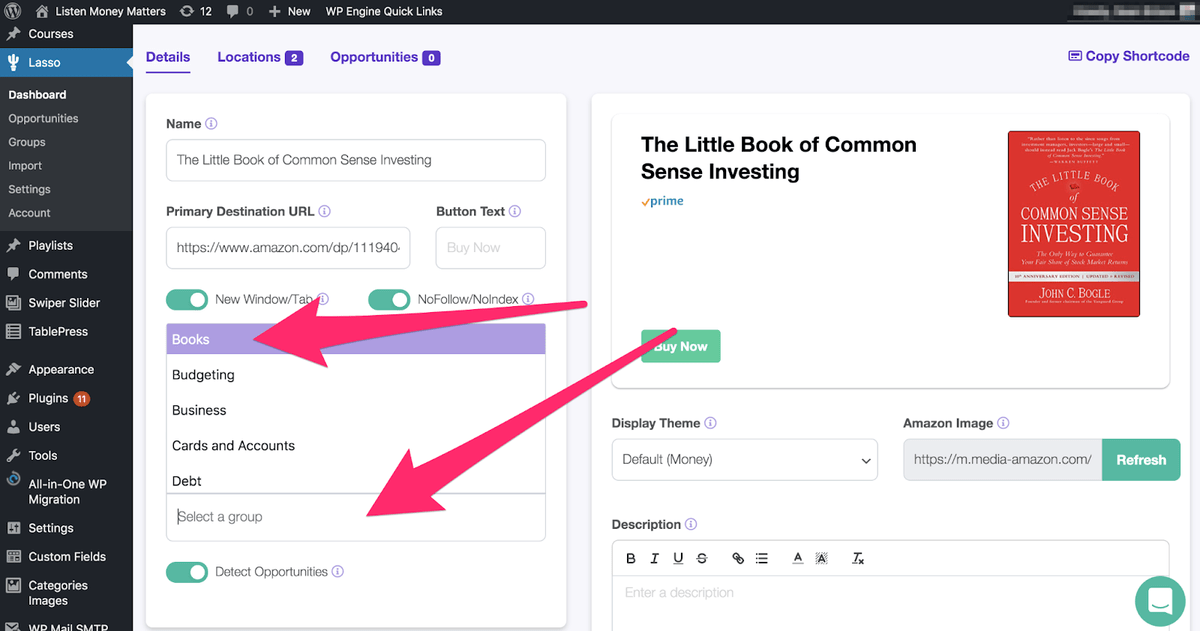Open the updates indicator showing 12
The height and width of the screenshot is (631, 1200).
(195, 11)
